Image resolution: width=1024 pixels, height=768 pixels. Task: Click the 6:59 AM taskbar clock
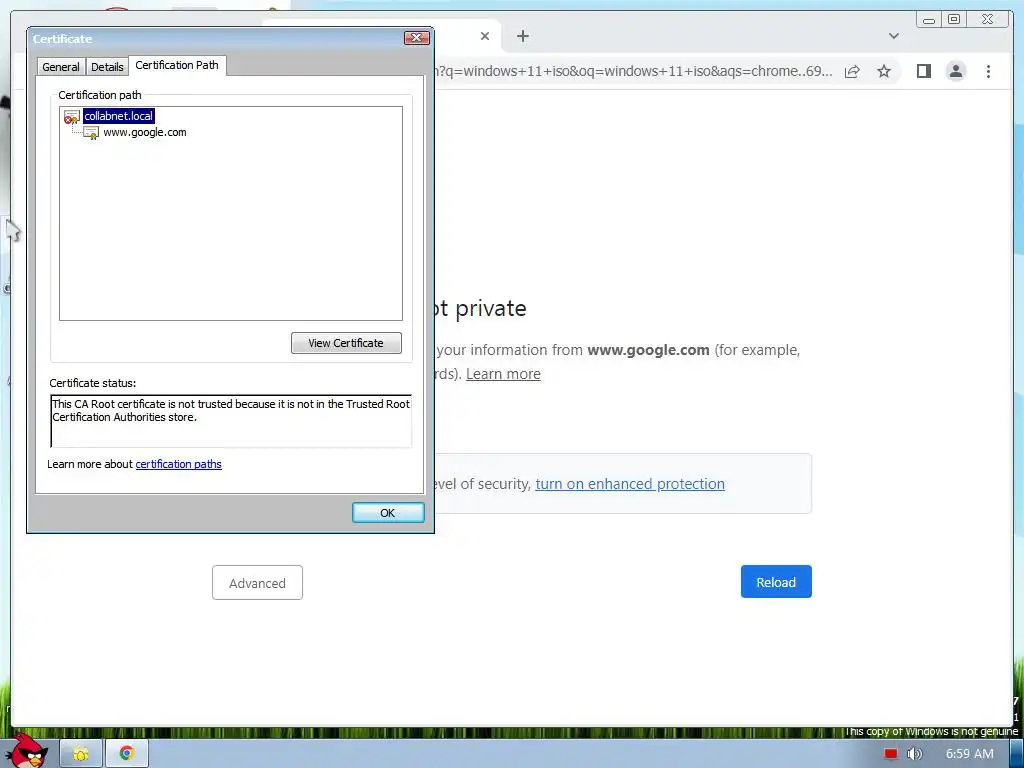pyautogui.click(x=969, y=754)
